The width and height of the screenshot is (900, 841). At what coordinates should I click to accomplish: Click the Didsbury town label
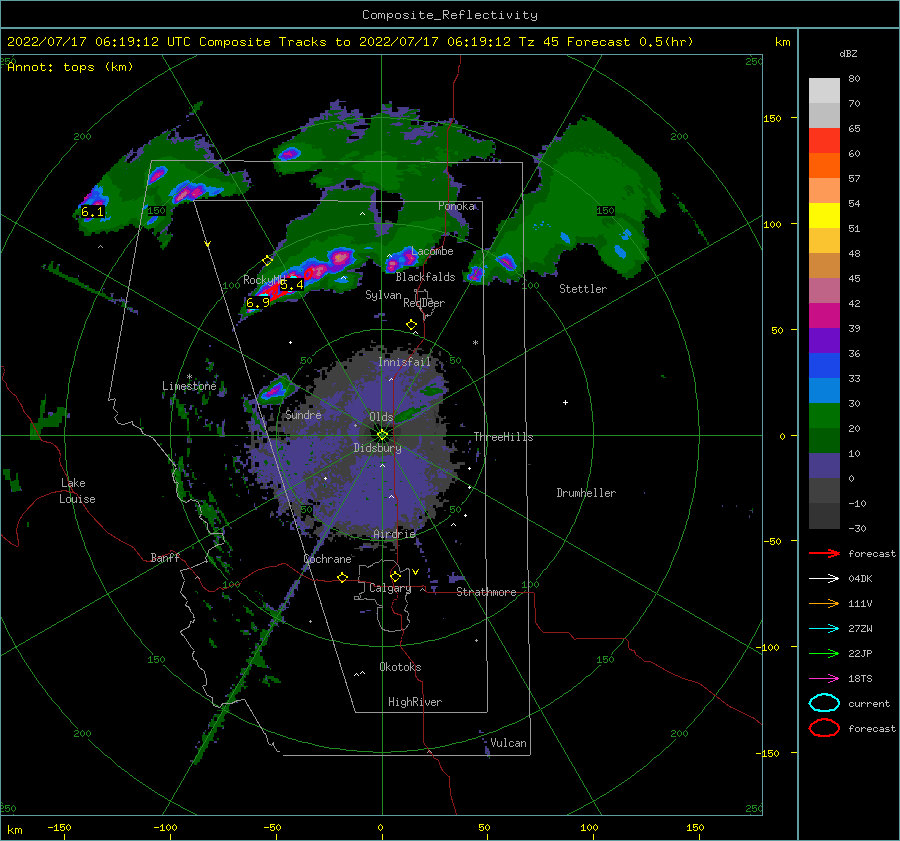pyautogui.click(x=377, y=448)
